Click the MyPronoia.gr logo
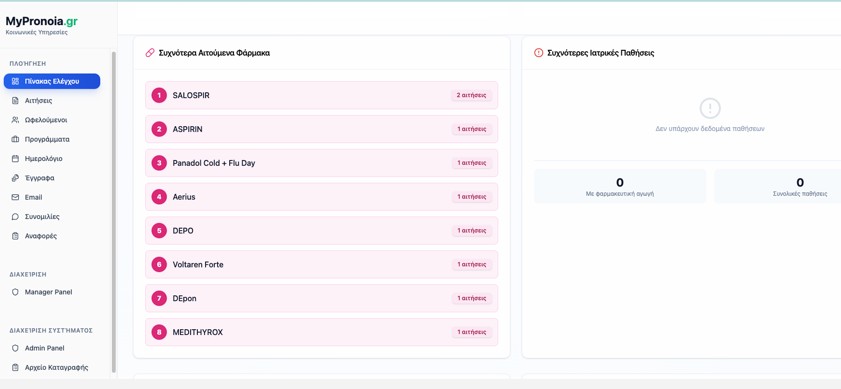 click(x=41, y=21)
